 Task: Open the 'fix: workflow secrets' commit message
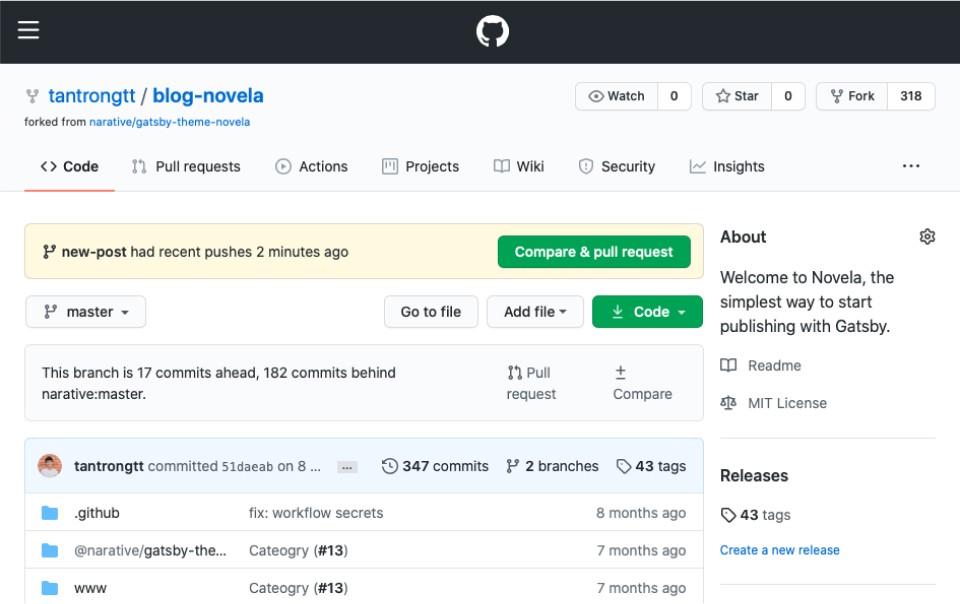point(316,513)
